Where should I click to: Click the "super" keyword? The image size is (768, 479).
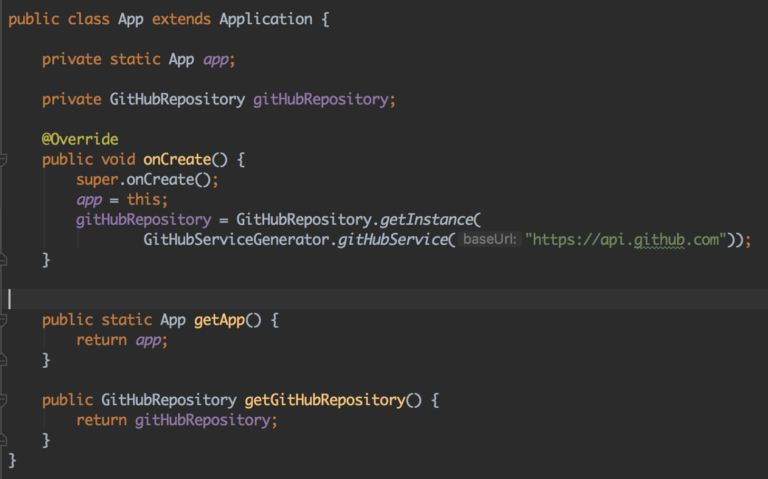pyautogui.click(x=97, y=180)
